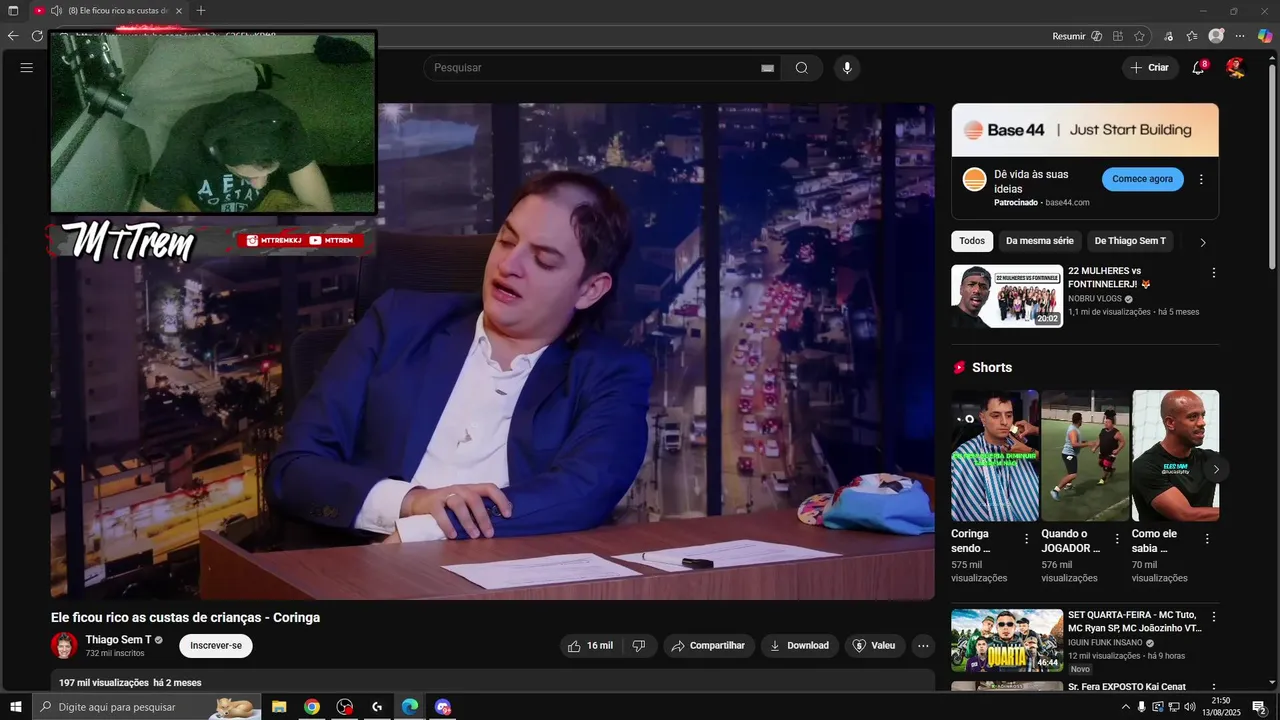This screenshot has height=720, width=1280.
Task: Reload the page with refresh icon
Action: click(37, 36)
